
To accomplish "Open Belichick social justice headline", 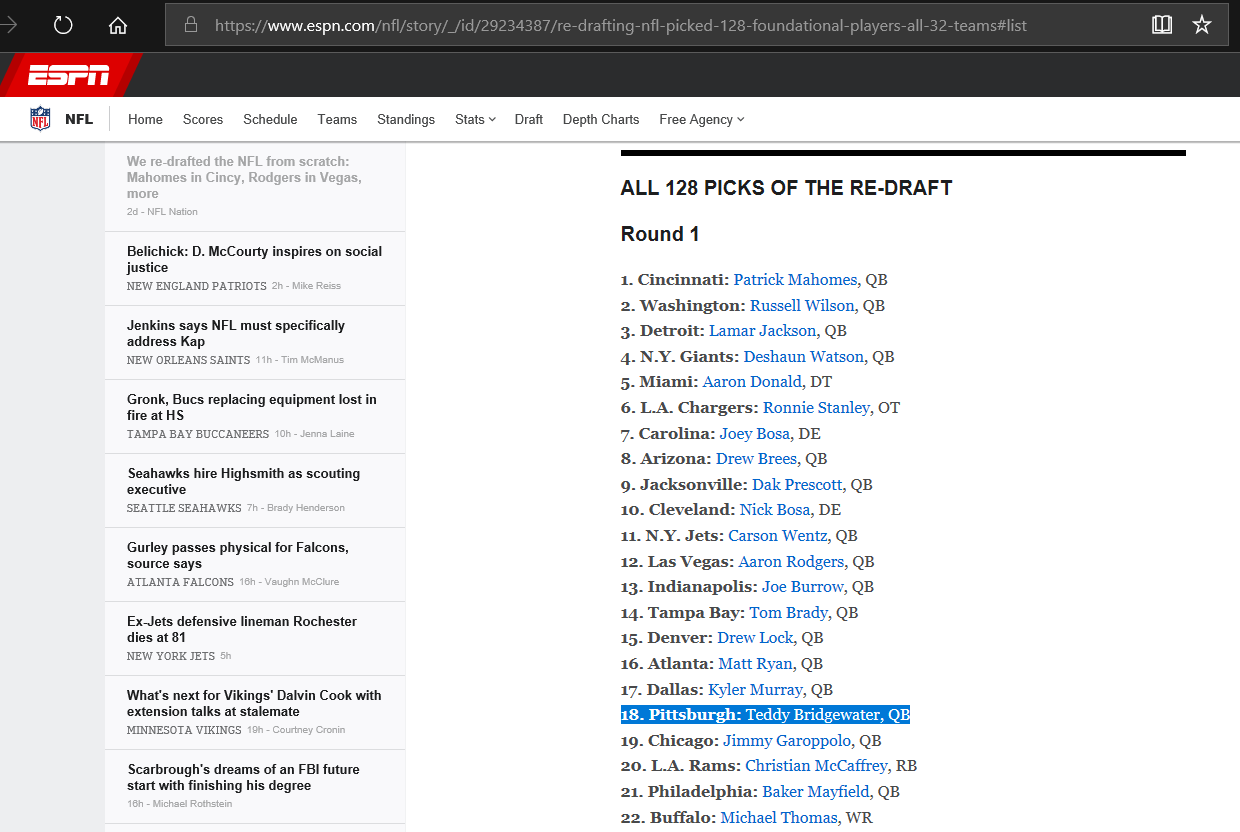I will pyautogui.click(x=254, y=259).
